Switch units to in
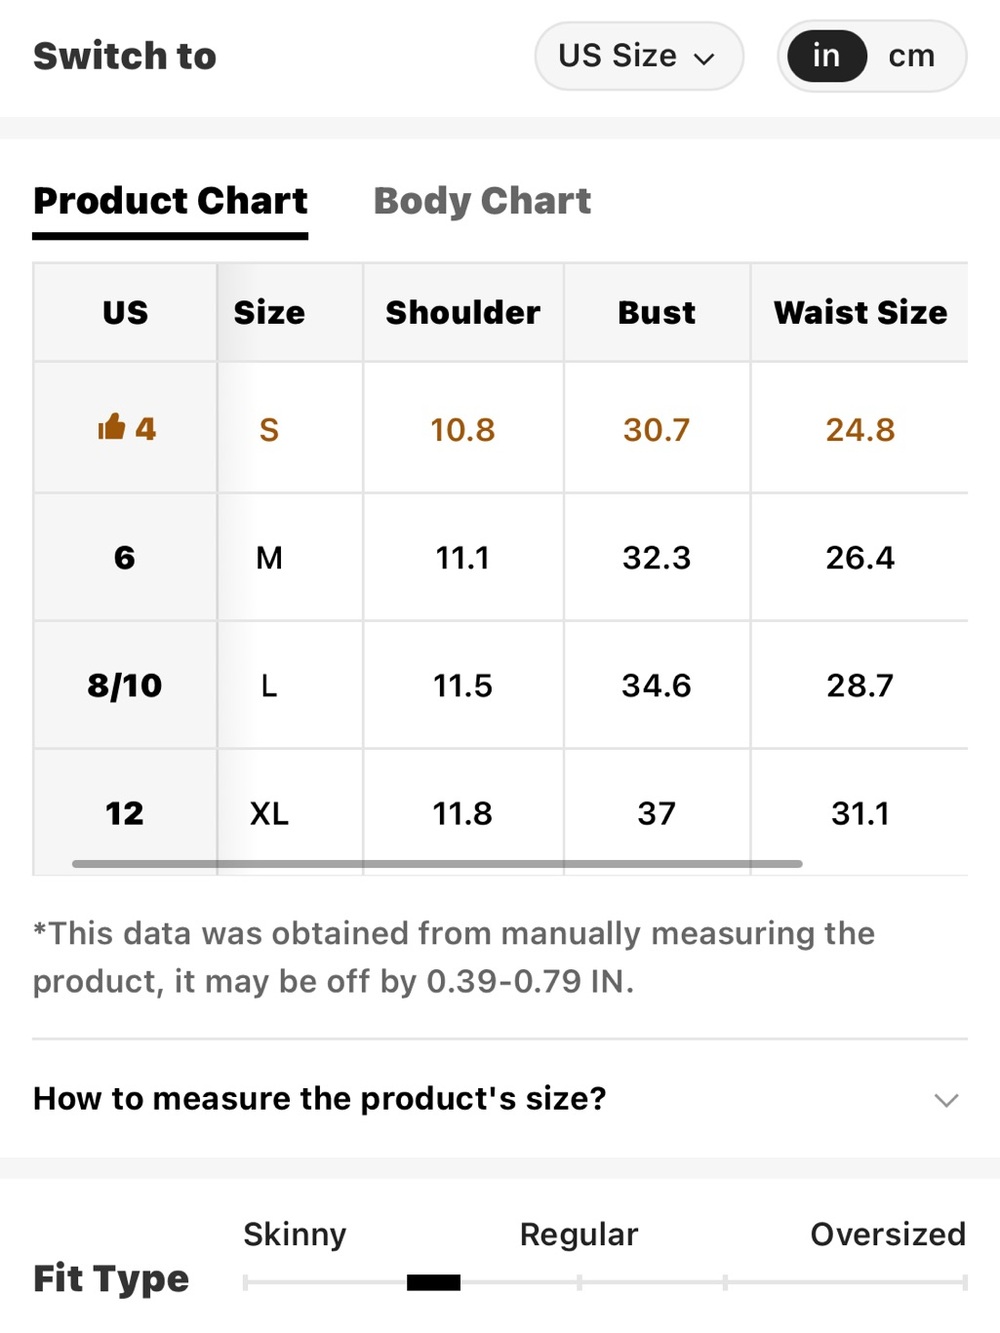Screen dimensions: 1000x1333 point(826,56)
